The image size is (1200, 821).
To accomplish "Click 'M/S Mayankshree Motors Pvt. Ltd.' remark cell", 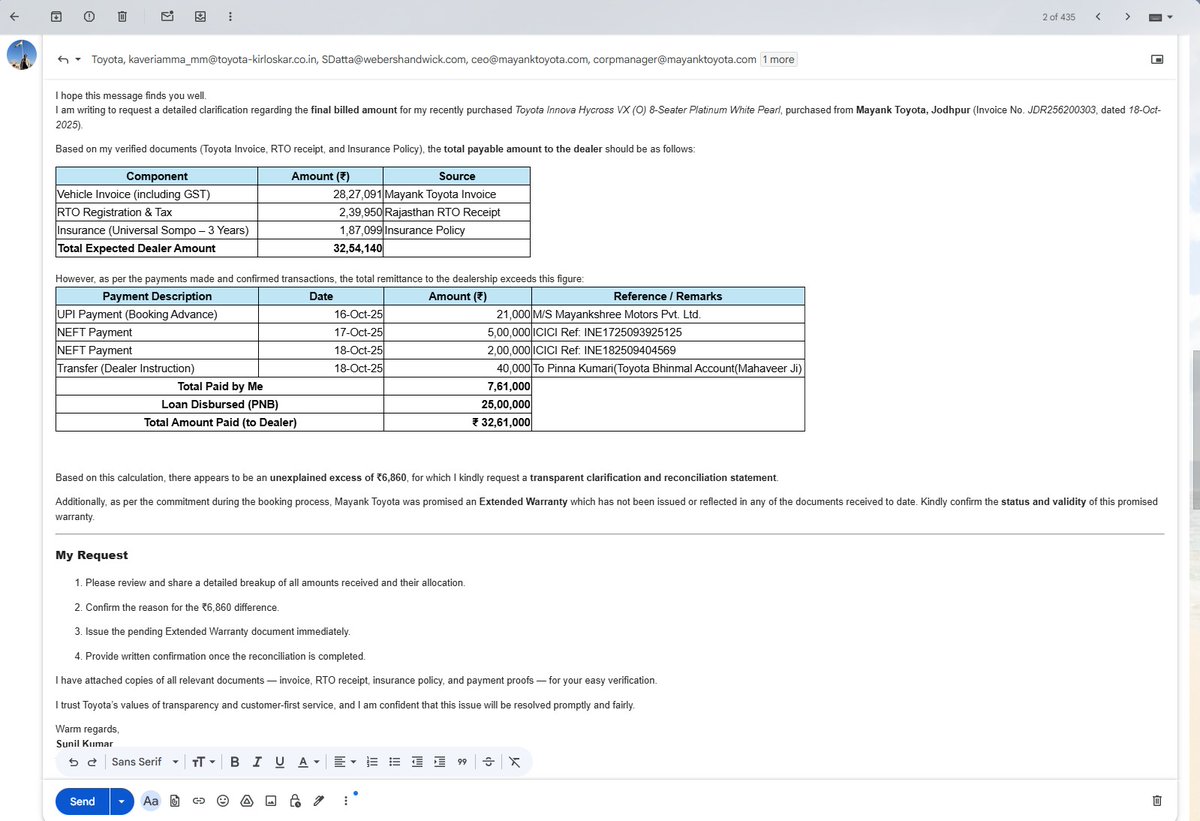I will [x=668, y=314].
